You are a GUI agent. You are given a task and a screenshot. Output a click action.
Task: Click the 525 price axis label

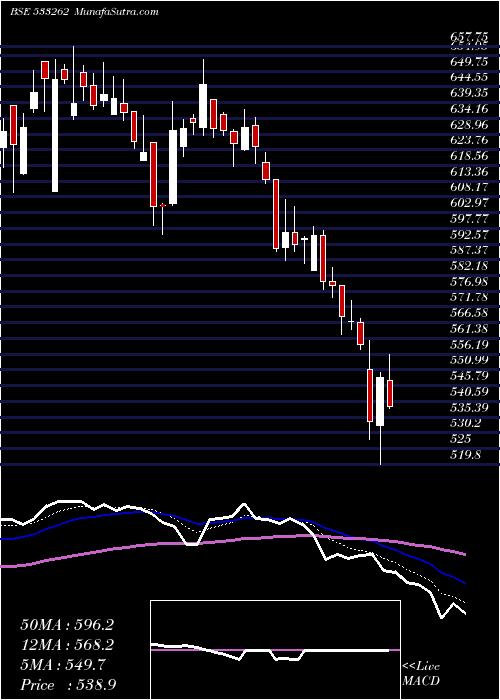point(460,439)
